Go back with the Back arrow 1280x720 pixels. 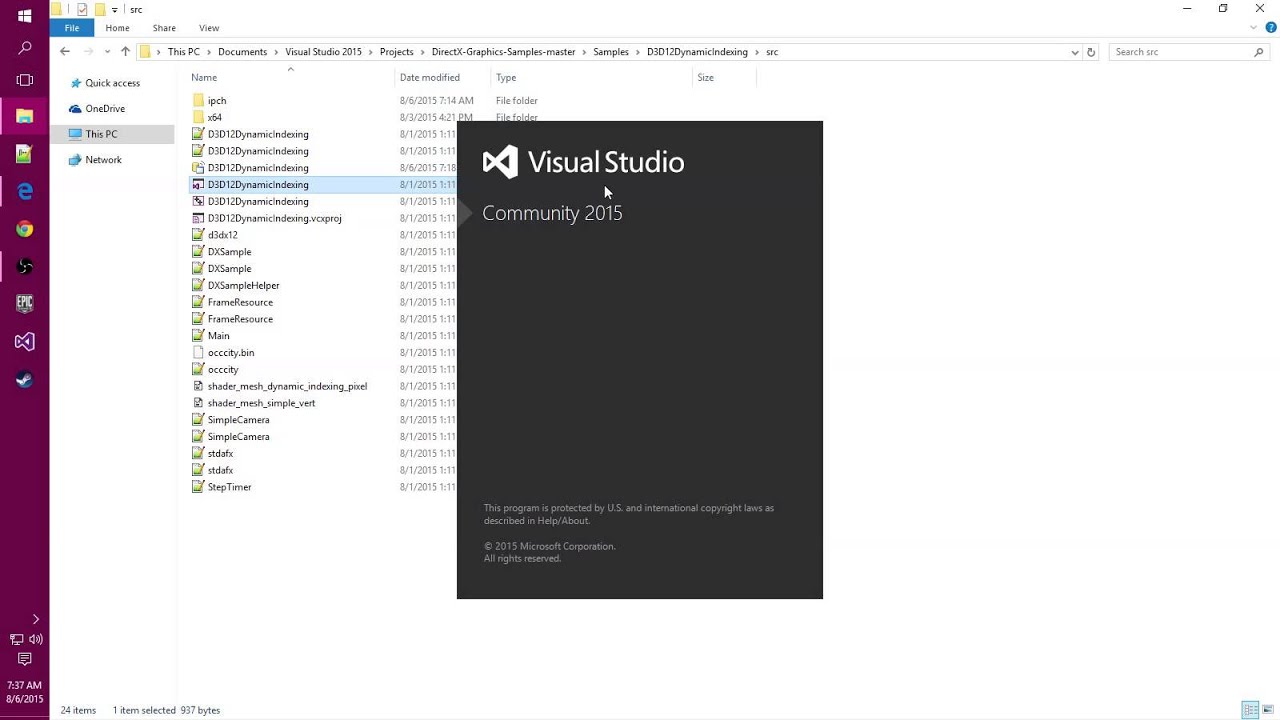[x=65, y=52]
